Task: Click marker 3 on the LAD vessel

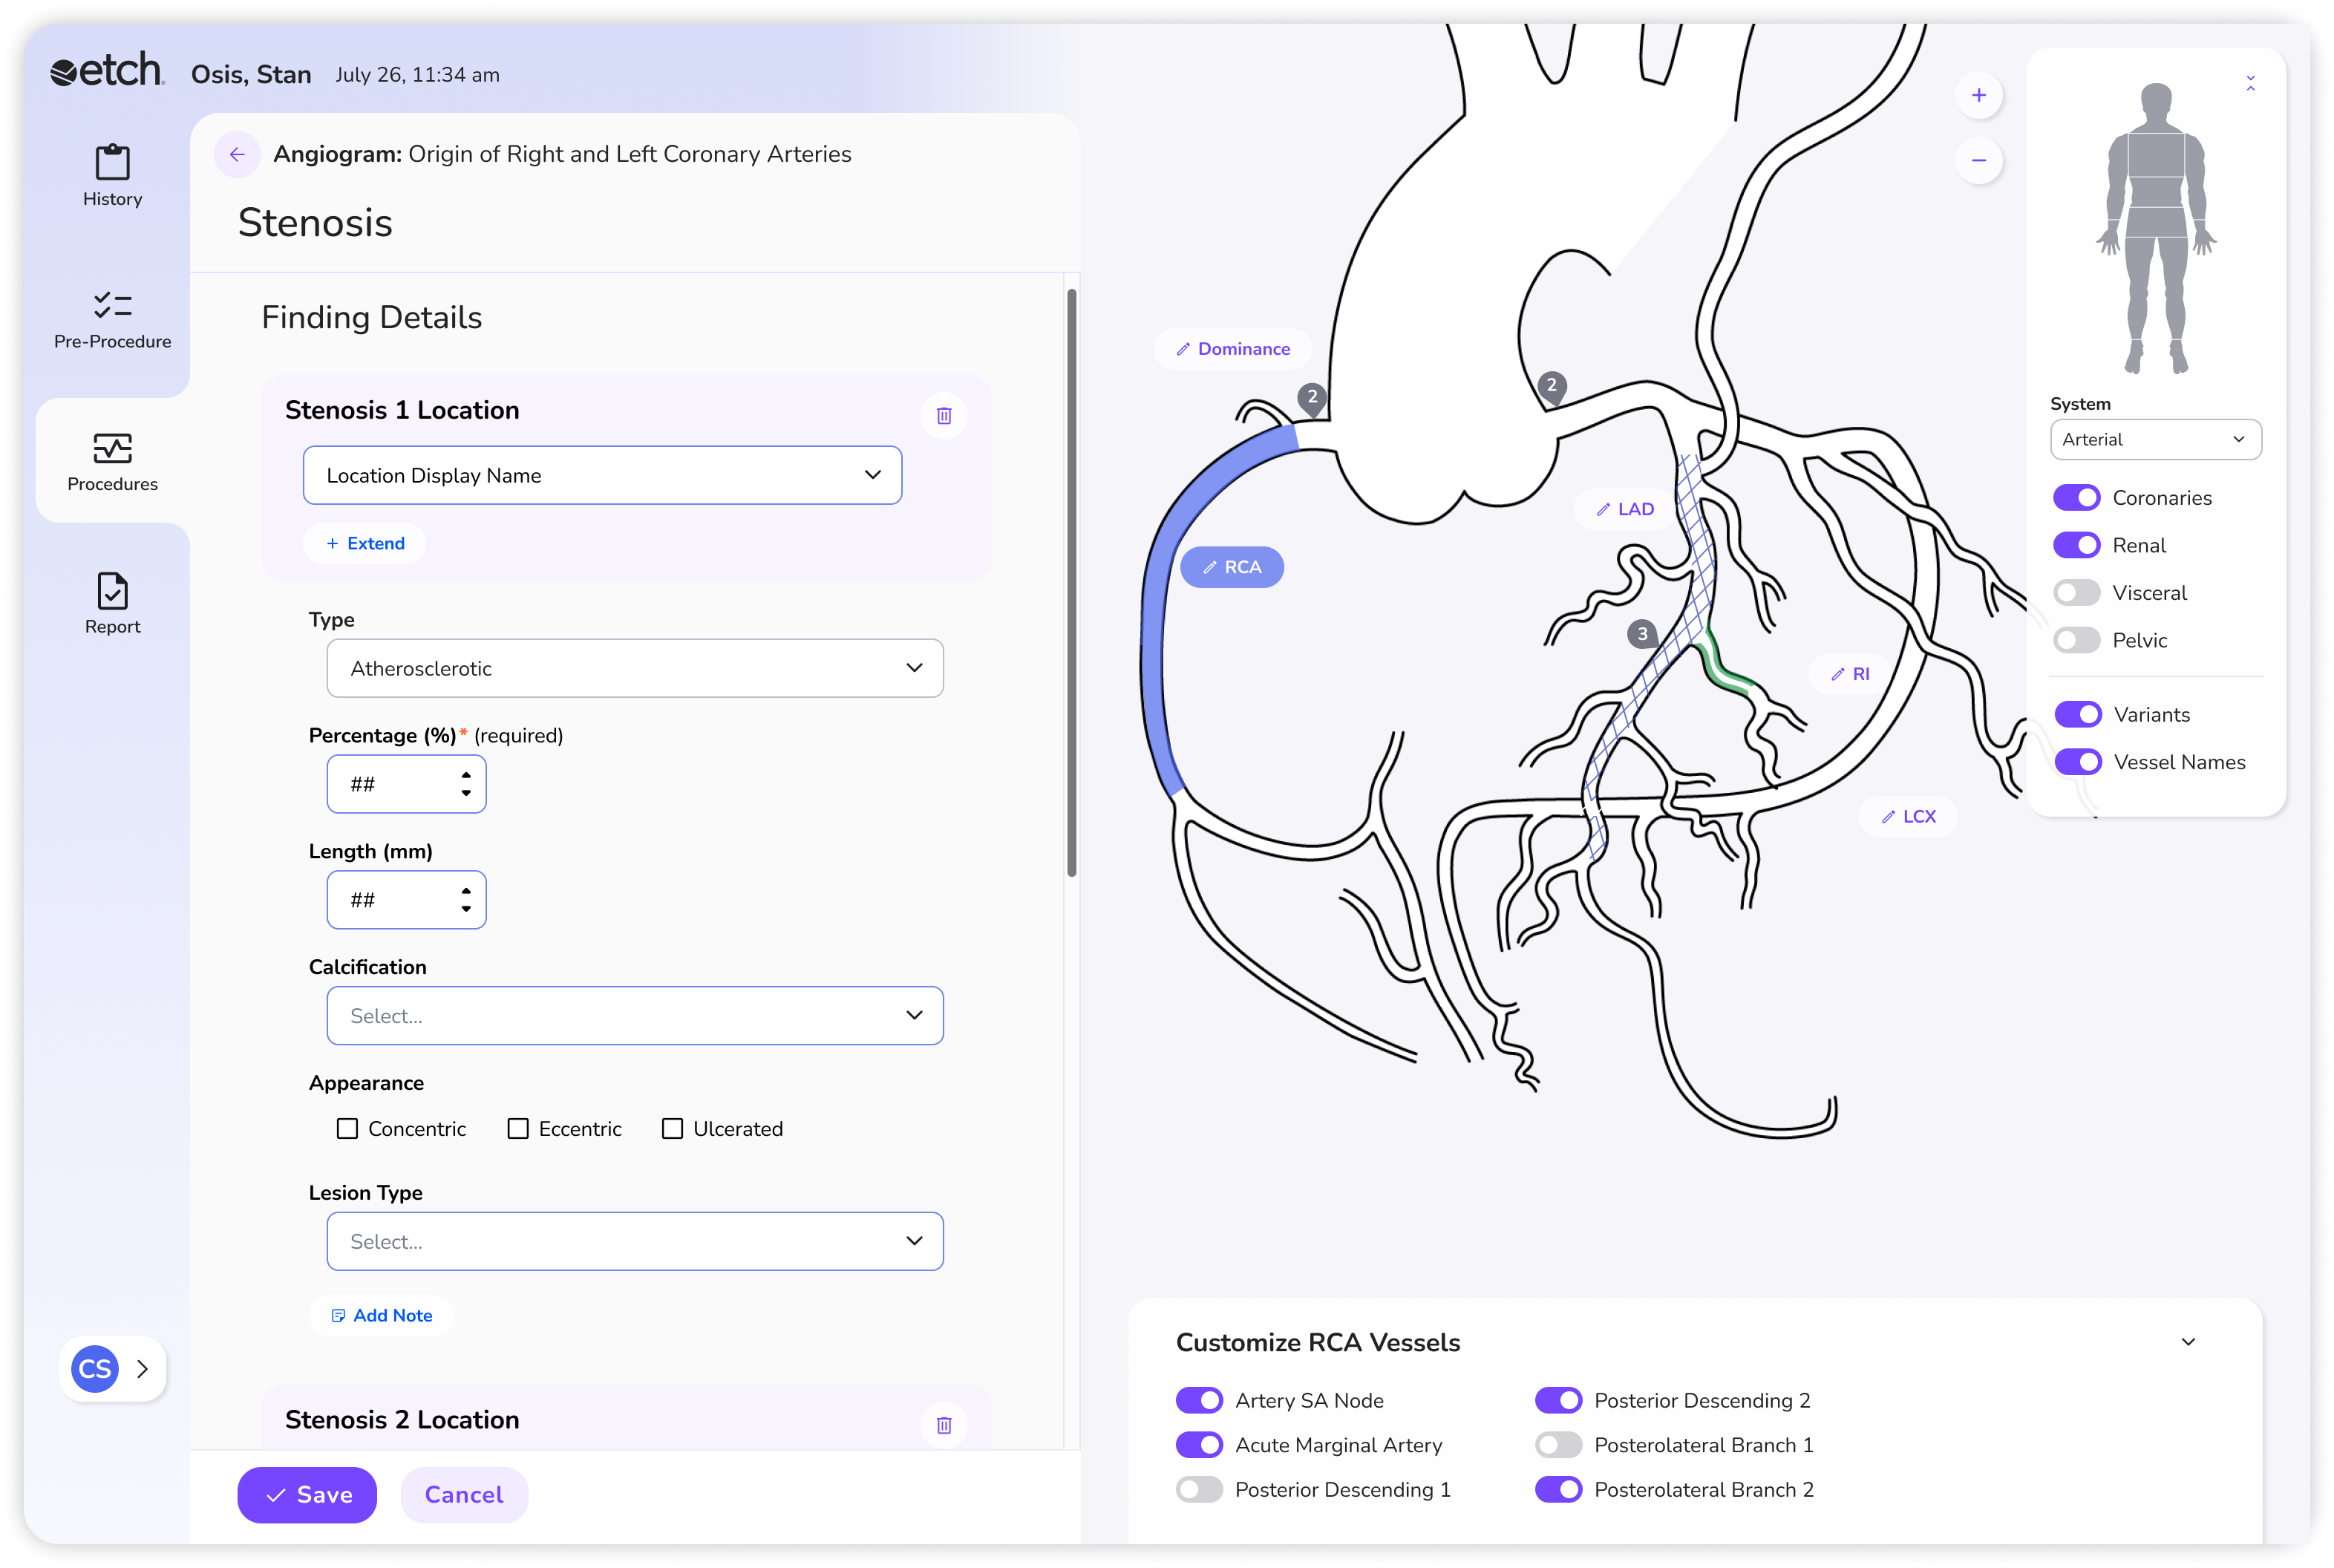Action: point(1641,634)
